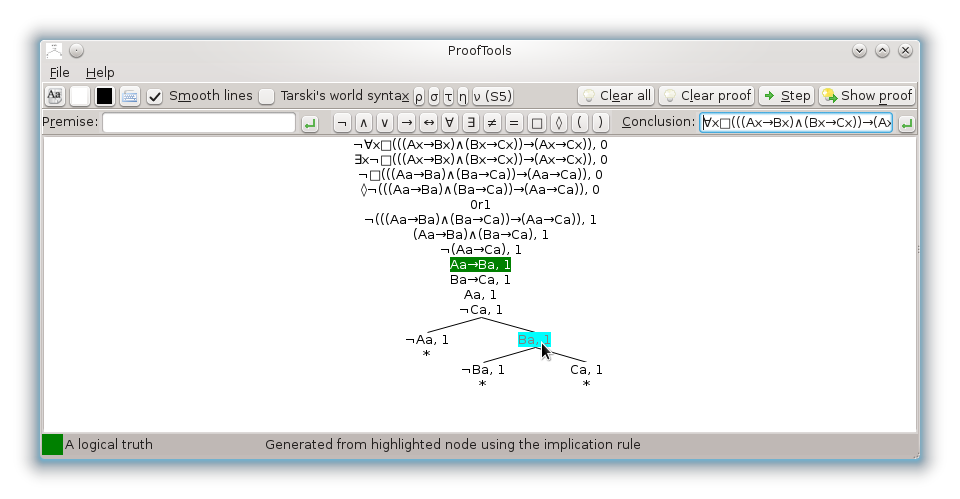Click the Show proof button
The height and width of the screenshot is (499, 960).
tap(868, 96)
